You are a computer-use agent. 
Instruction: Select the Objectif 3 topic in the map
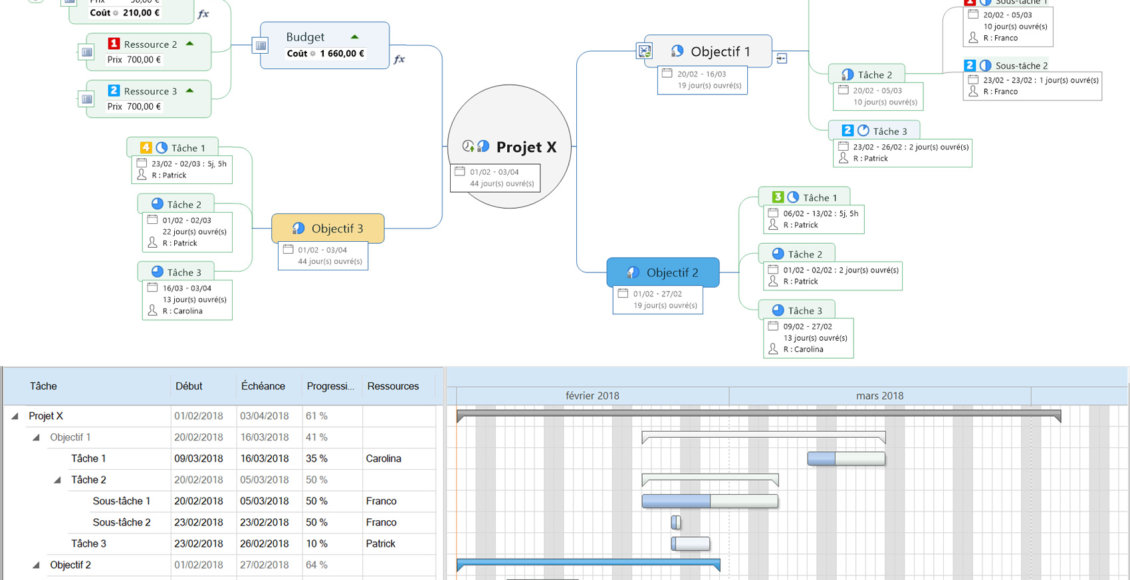(x=327, y=228)
